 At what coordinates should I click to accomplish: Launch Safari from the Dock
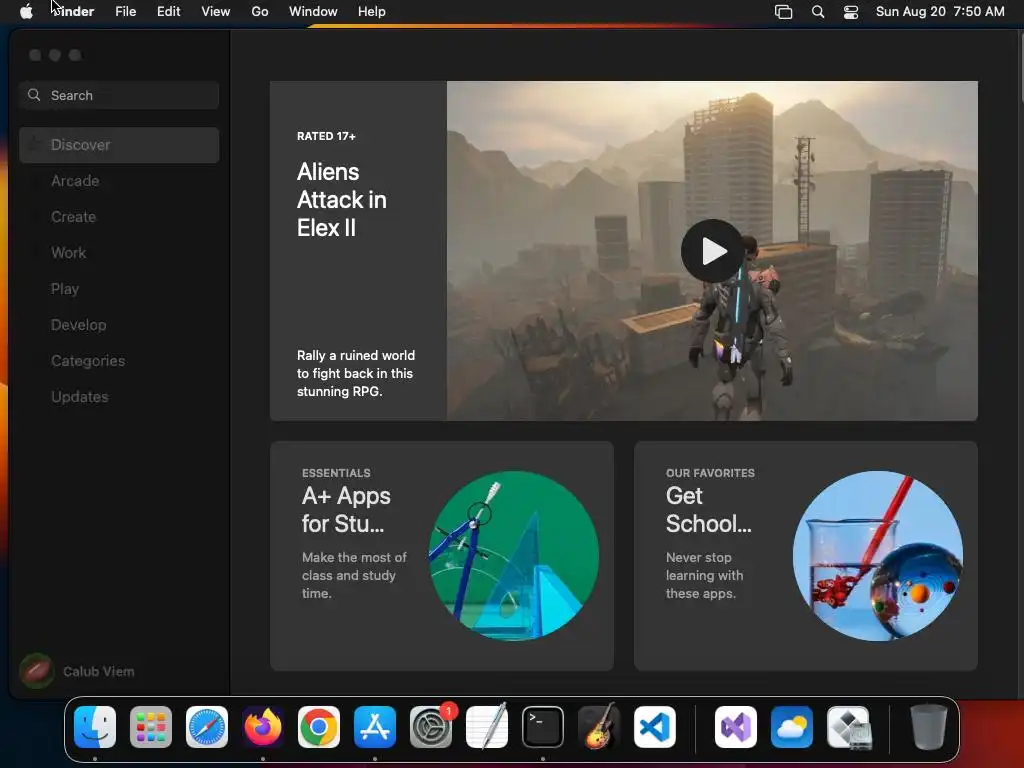(x=207, y=727)
